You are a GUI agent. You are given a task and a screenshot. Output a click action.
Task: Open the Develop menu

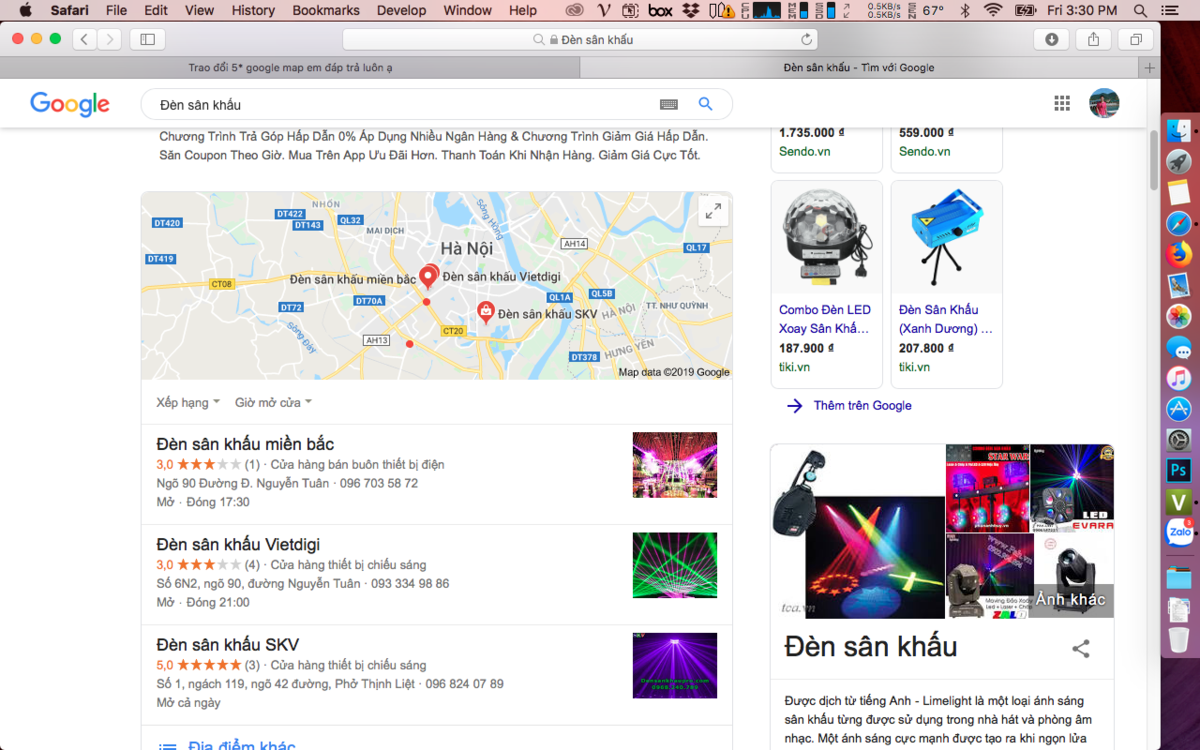401,10
